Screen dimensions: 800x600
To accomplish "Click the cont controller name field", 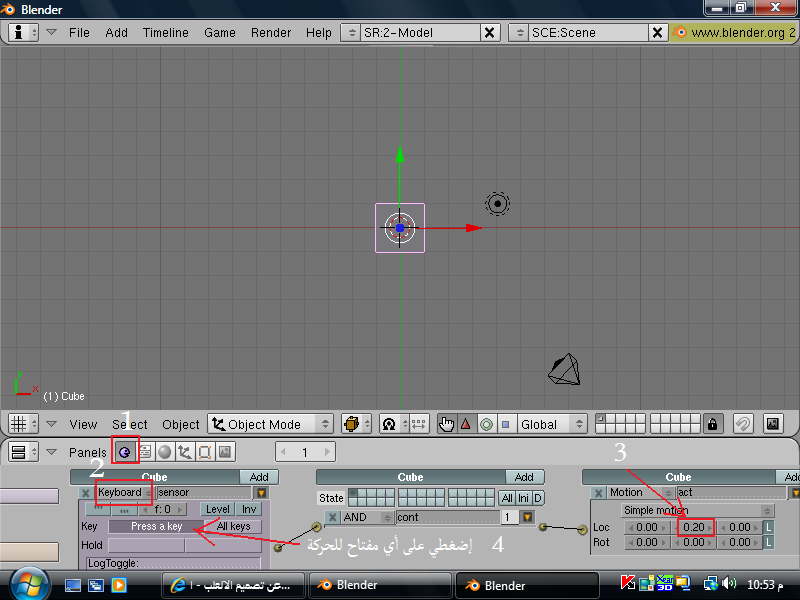I will [448, 517].
